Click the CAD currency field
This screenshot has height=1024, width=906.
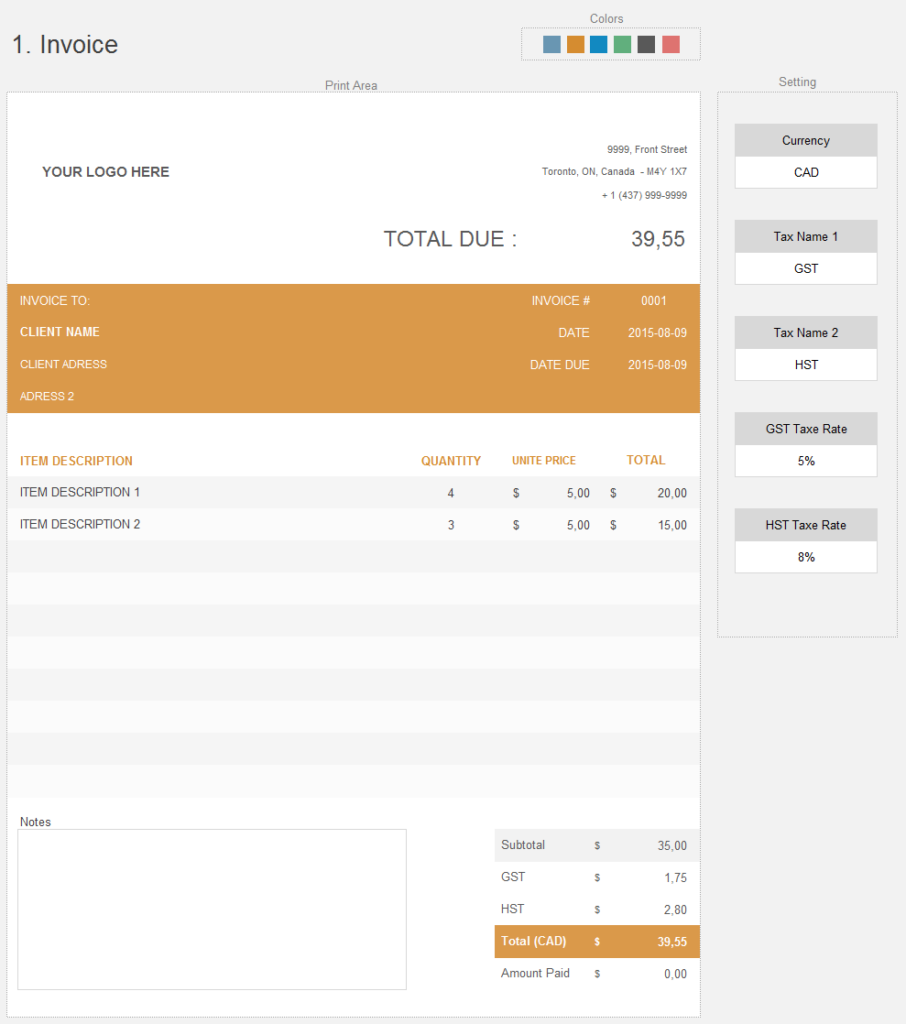(x=805, y=172)
